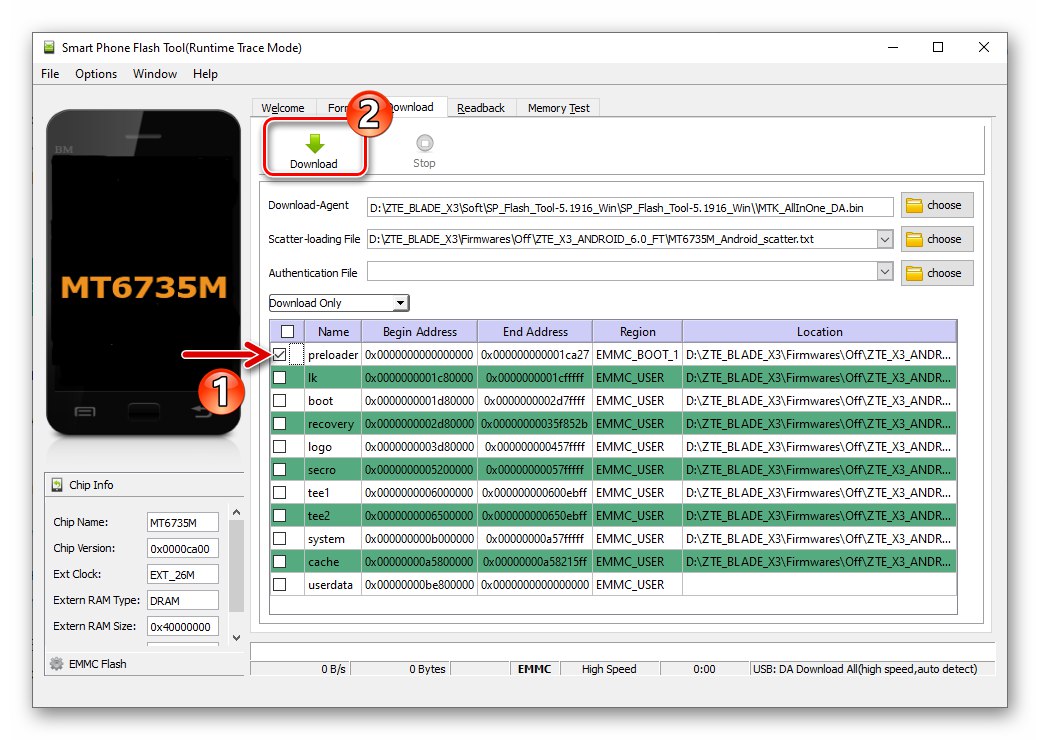Viewport: 1040px width, 740px height.
Task: Click the High Speed status bar entry
Action: [x=609, y=669]
